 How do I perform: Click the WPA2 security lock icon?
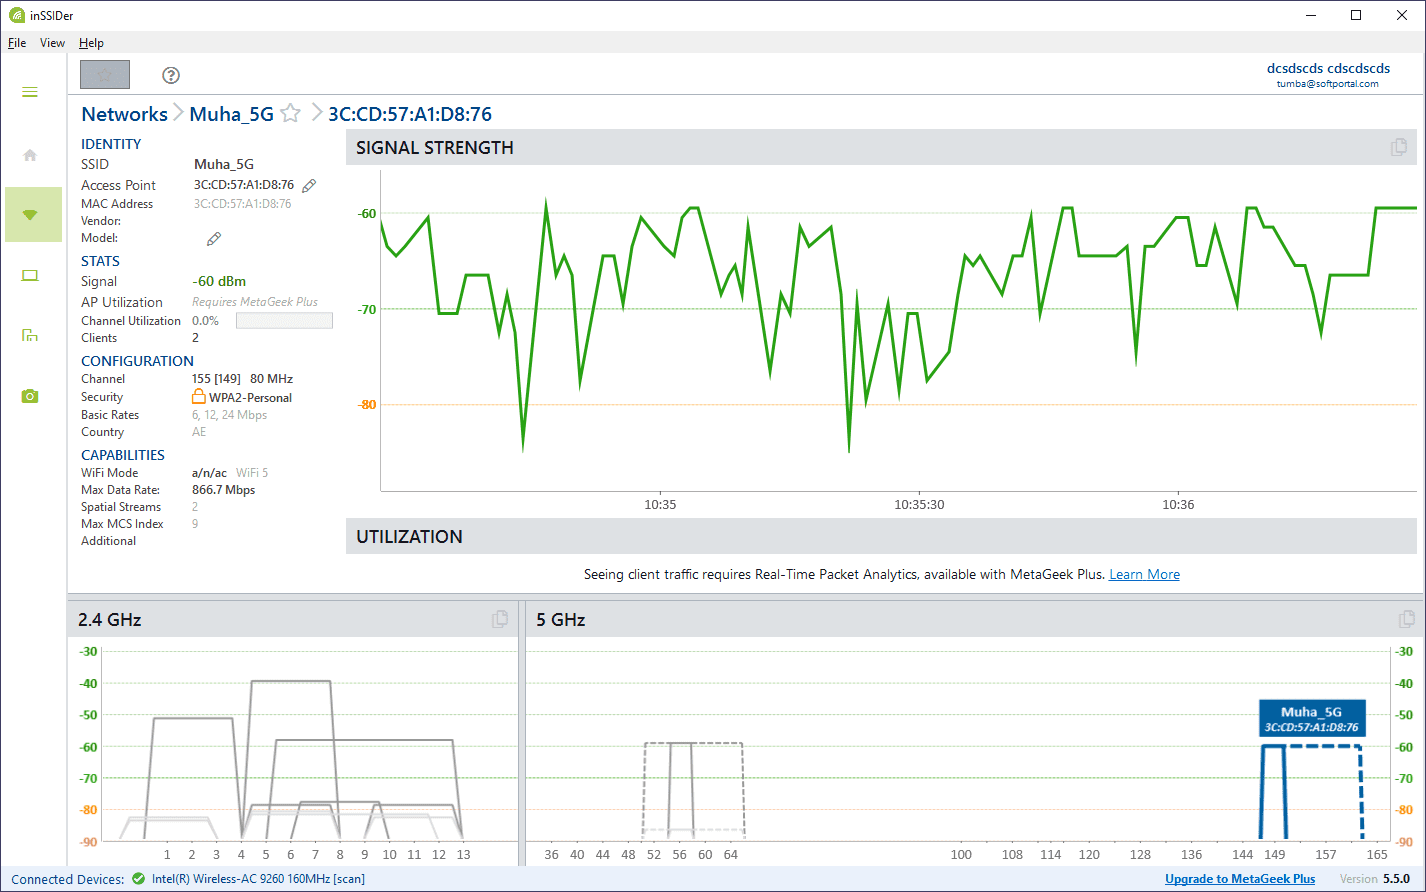pyautogui.click(x=199, y=397)
